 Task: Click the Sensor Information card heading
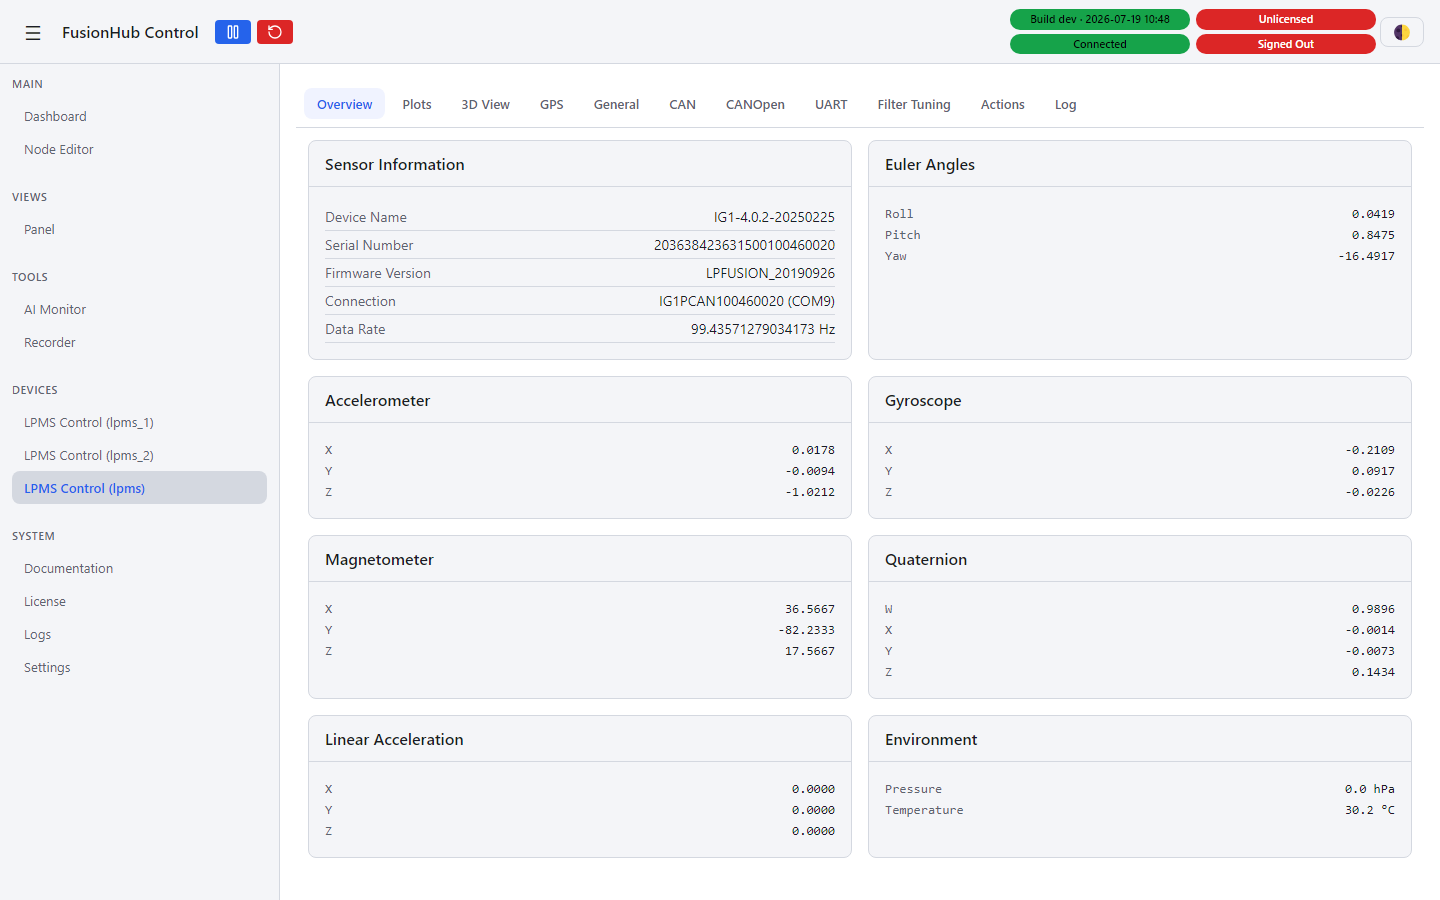click(395, 165)
